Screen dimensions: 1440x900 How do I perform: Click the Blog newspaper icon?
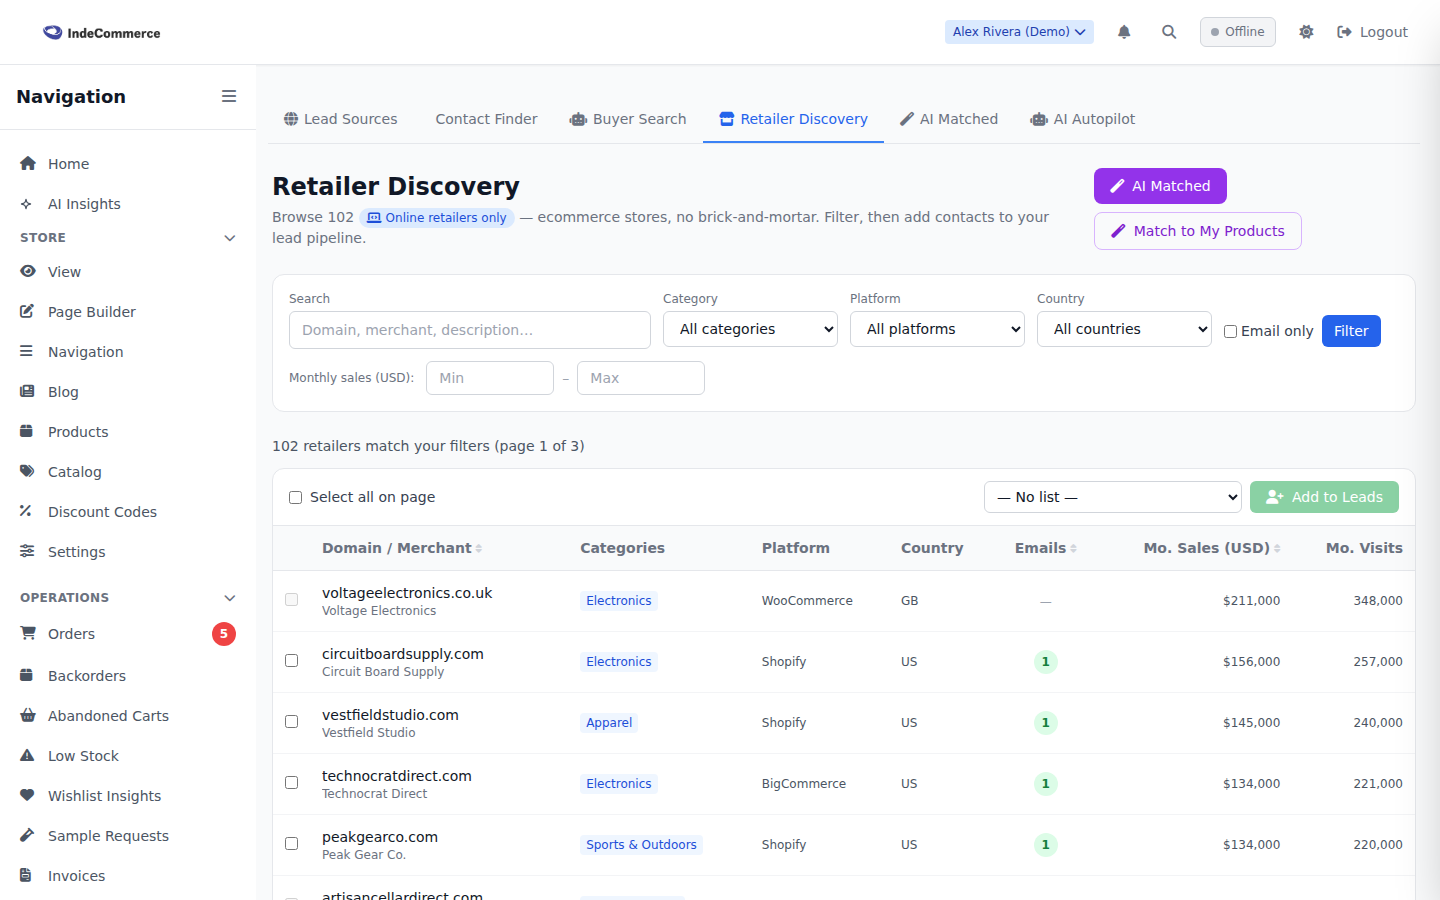tap(28, 391)
